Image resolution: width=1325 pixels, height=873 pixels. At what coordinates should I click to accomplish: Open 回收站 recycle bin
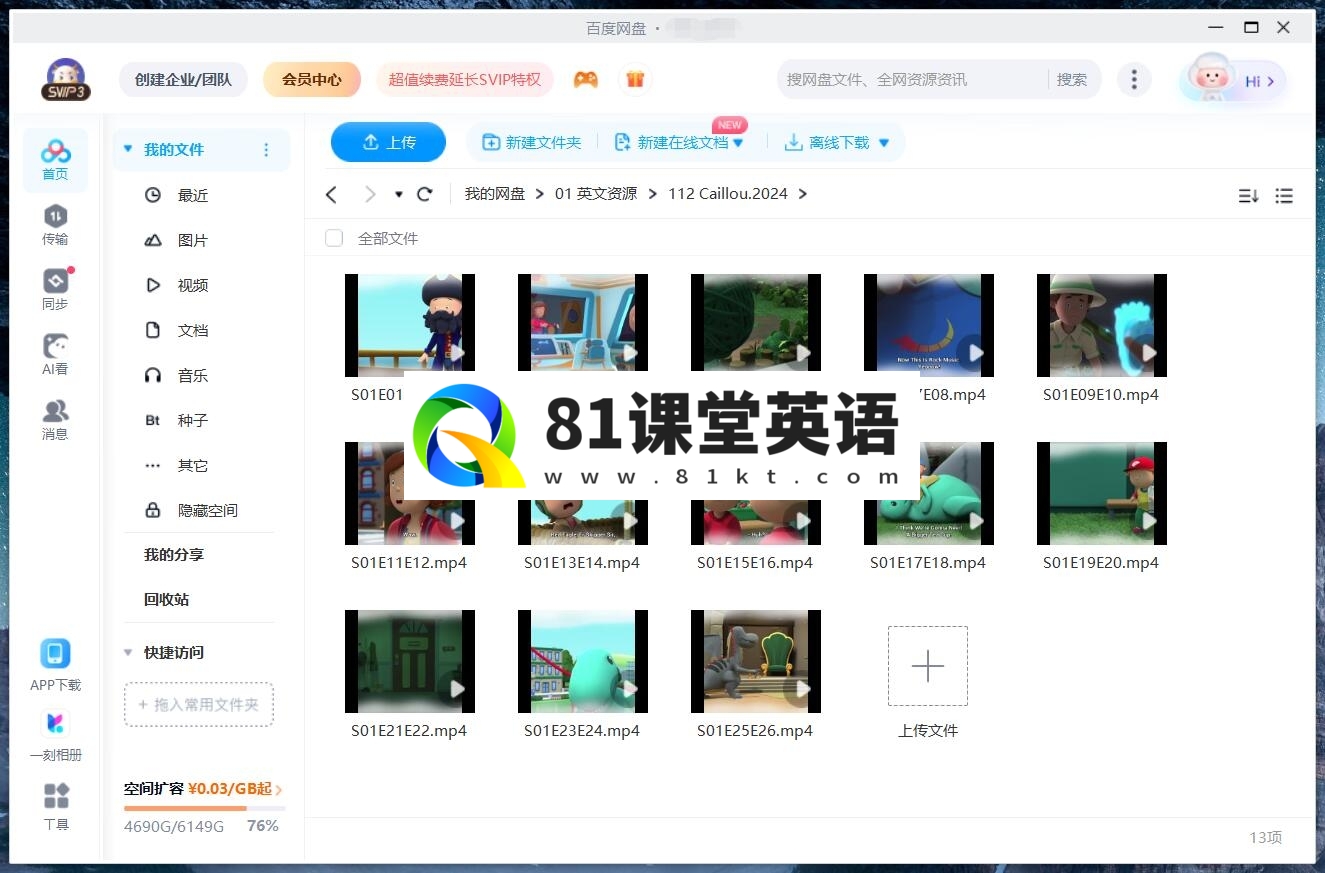point(166,599)
